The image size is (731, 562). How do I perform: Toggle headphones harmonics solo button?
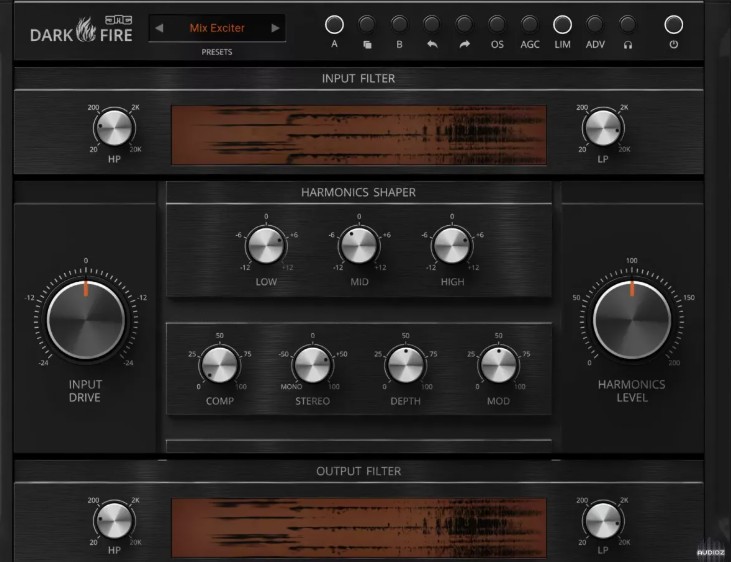[628, 25]
